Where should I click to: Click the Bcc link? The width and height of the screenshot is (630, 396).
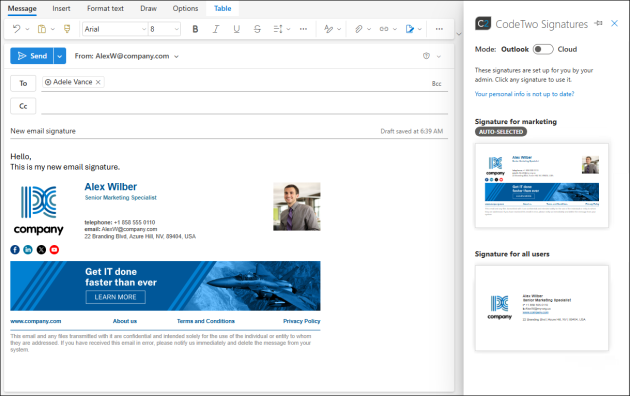tap(436, 84)
